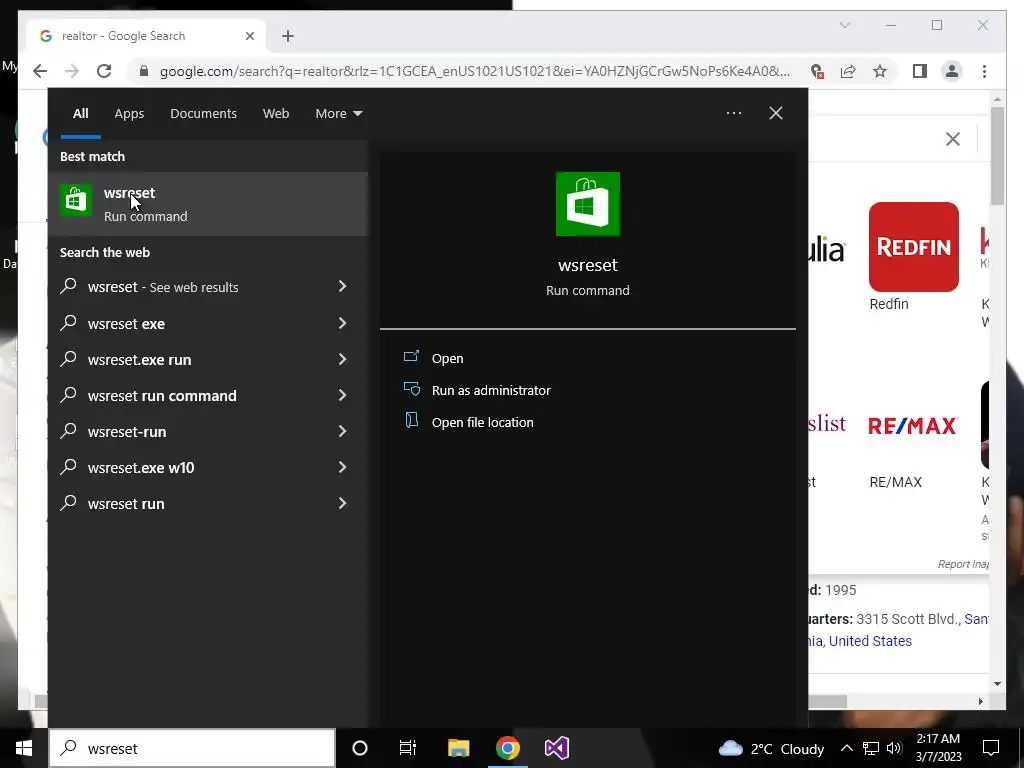Close the Google panel with X

pos(953,138)
